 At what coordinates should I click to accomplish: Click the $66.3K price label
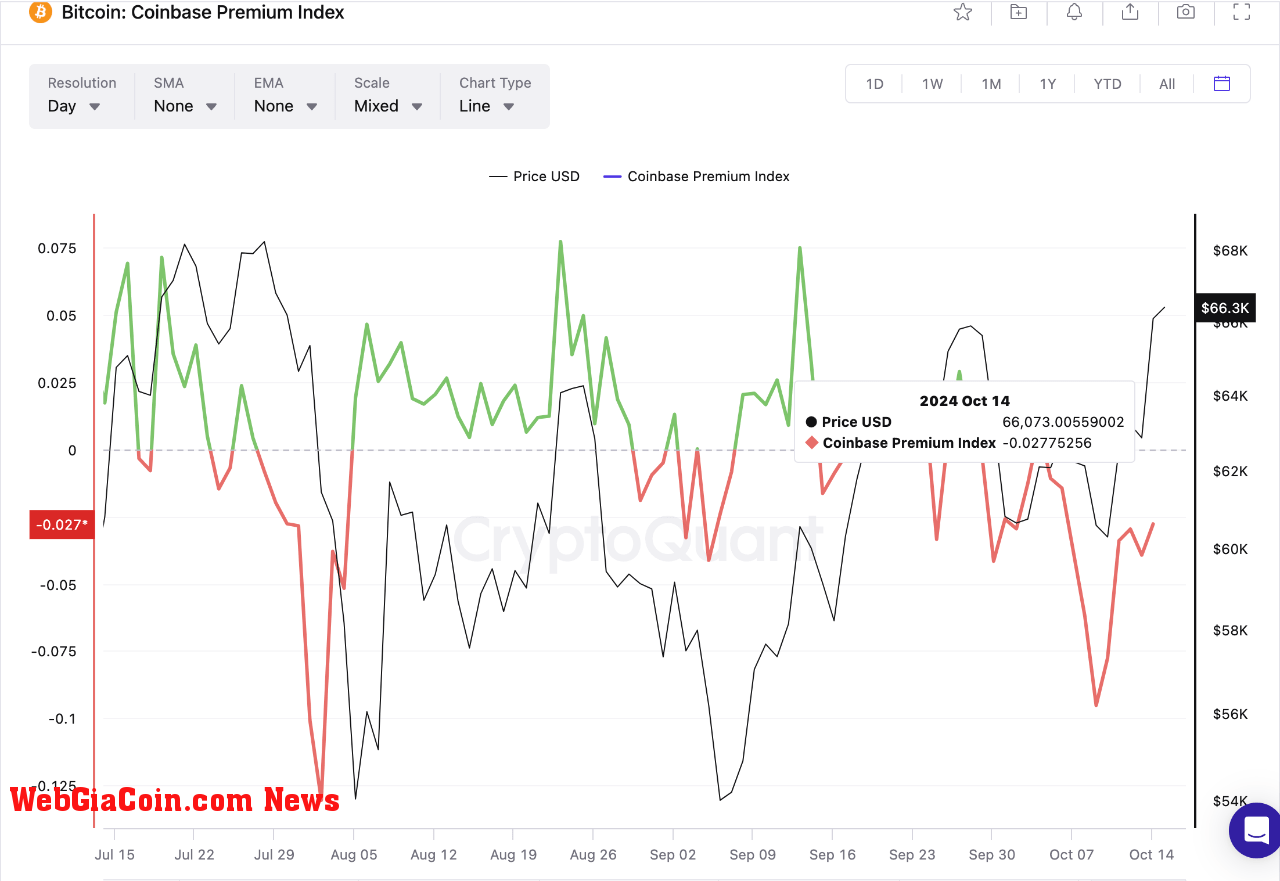click(x=1224, y=308)
